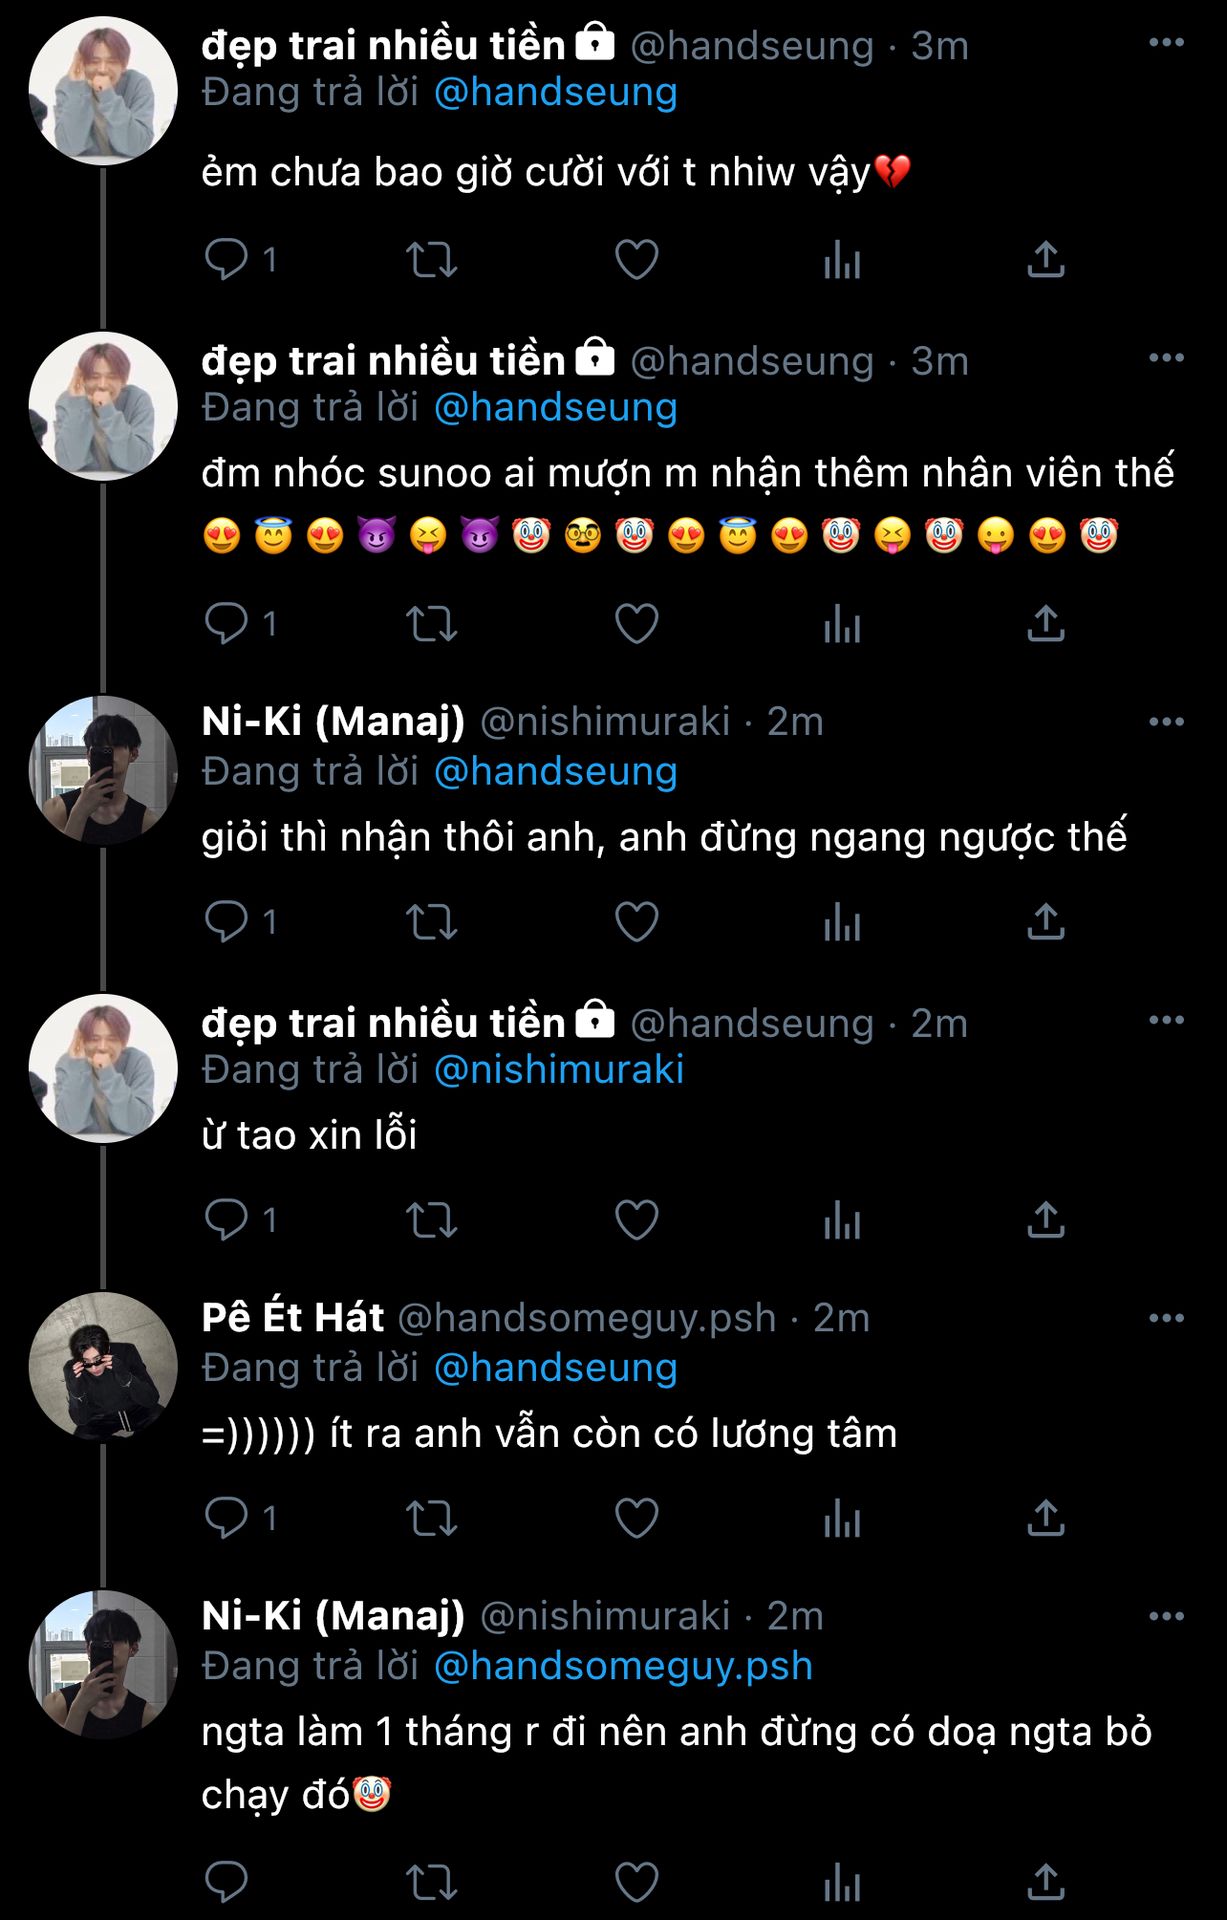The height and width of the screenshot is (1920, 1227).
Task: Open the đẹp trai nhiều tiền avatar on first tweet
Action: [103, 90]
